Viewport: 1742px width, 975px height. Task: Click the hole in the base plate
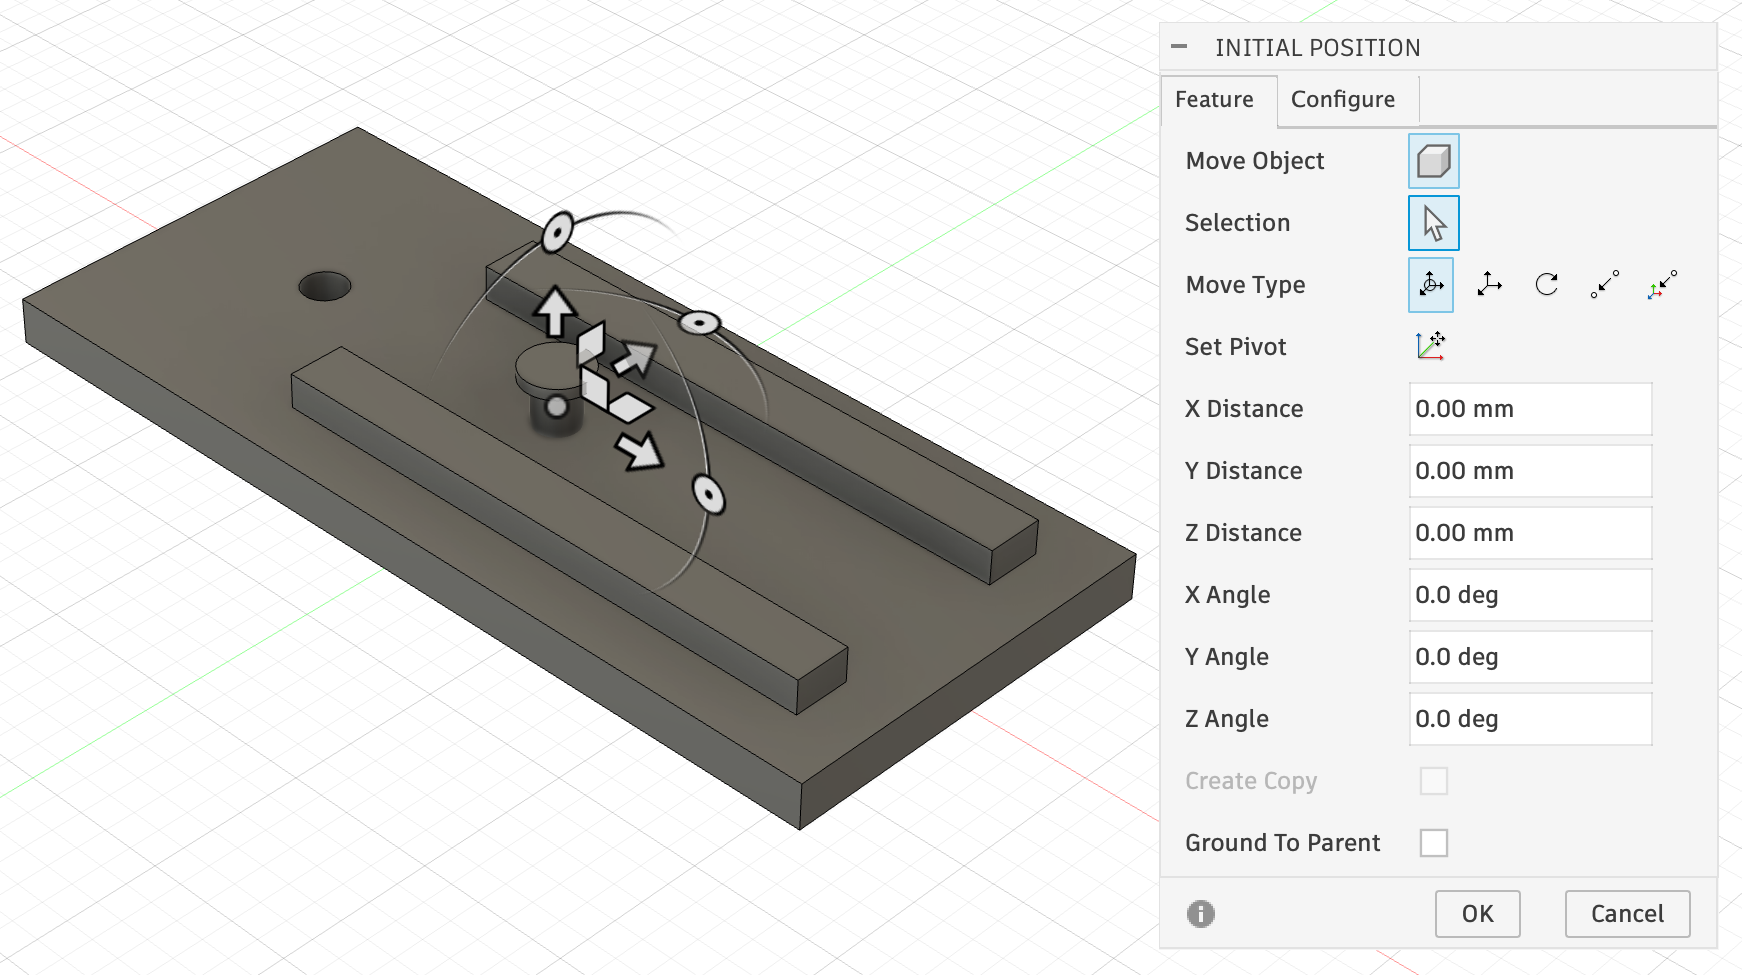(325, 286)
